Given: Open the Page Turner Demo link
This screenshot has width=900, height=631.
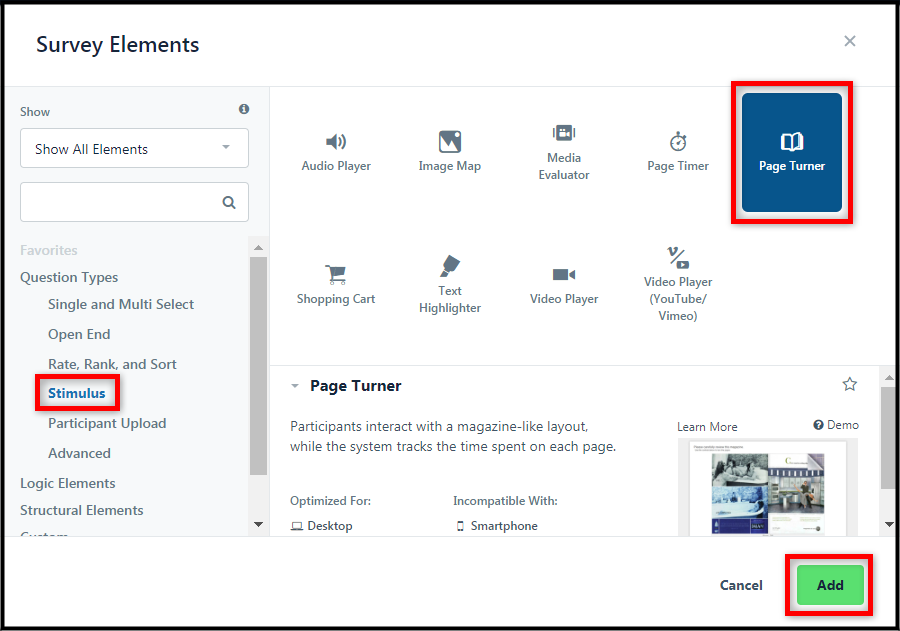Looking at the screenshot, I should [836, 425].
